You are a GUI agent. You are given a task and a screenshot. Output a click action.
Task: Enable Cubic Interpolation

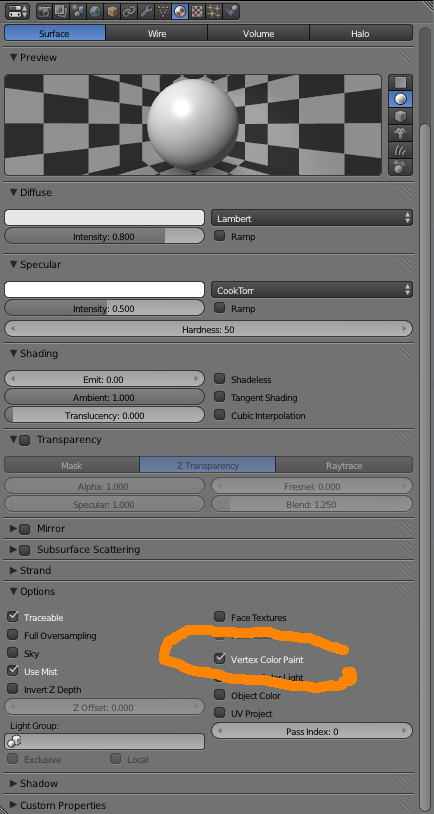pyautogui.click(x=220, y=415)
